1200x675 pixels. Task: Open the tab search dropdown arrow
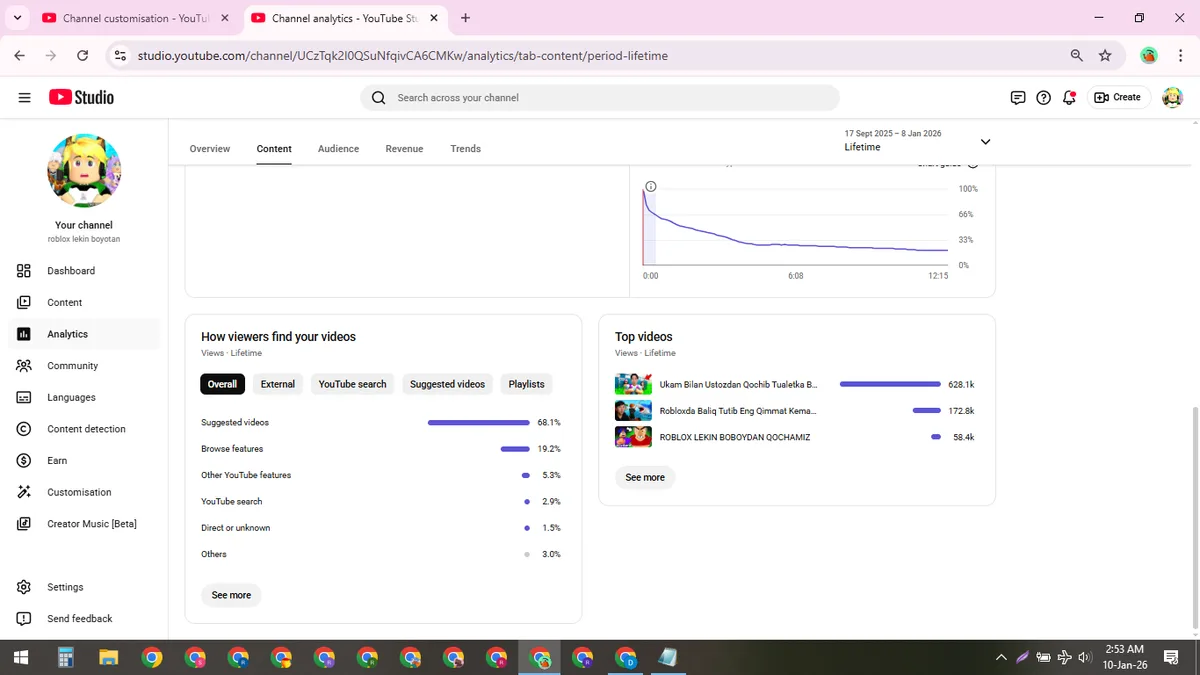(17, 18)
